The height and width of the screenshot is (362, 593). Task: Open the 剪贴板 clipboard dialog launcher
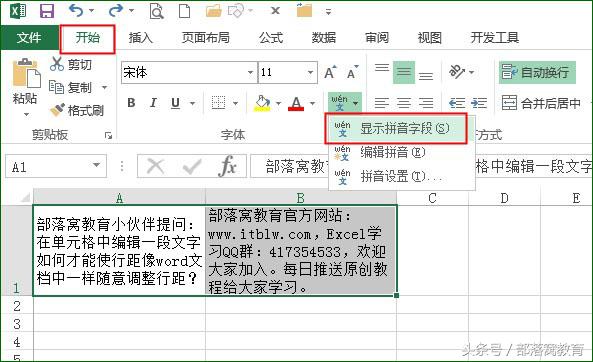coord(109,135)
